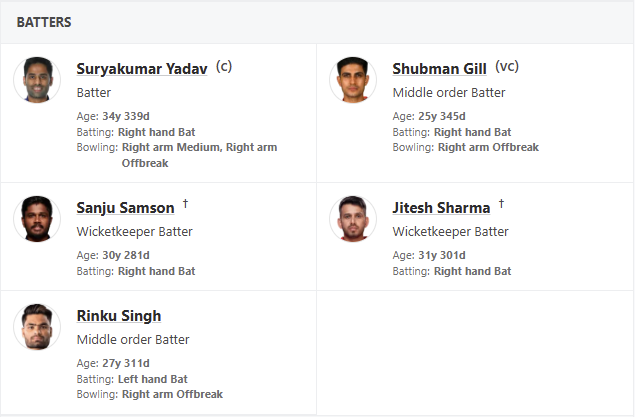Click the wicketkeeper dagger beside Jitesh Sharma
Screen dimensions: 635x417
(x=501, y=204)
